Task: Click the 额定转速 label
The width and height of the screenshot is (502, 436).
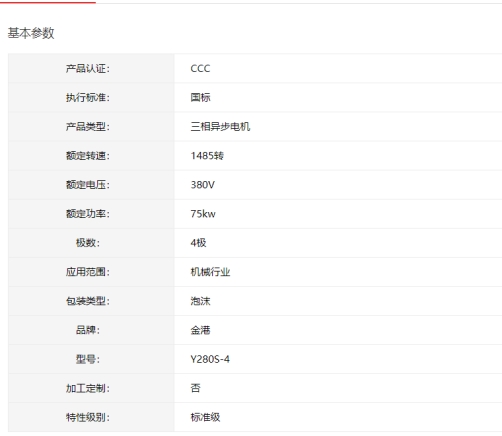Action: (88, 156)
